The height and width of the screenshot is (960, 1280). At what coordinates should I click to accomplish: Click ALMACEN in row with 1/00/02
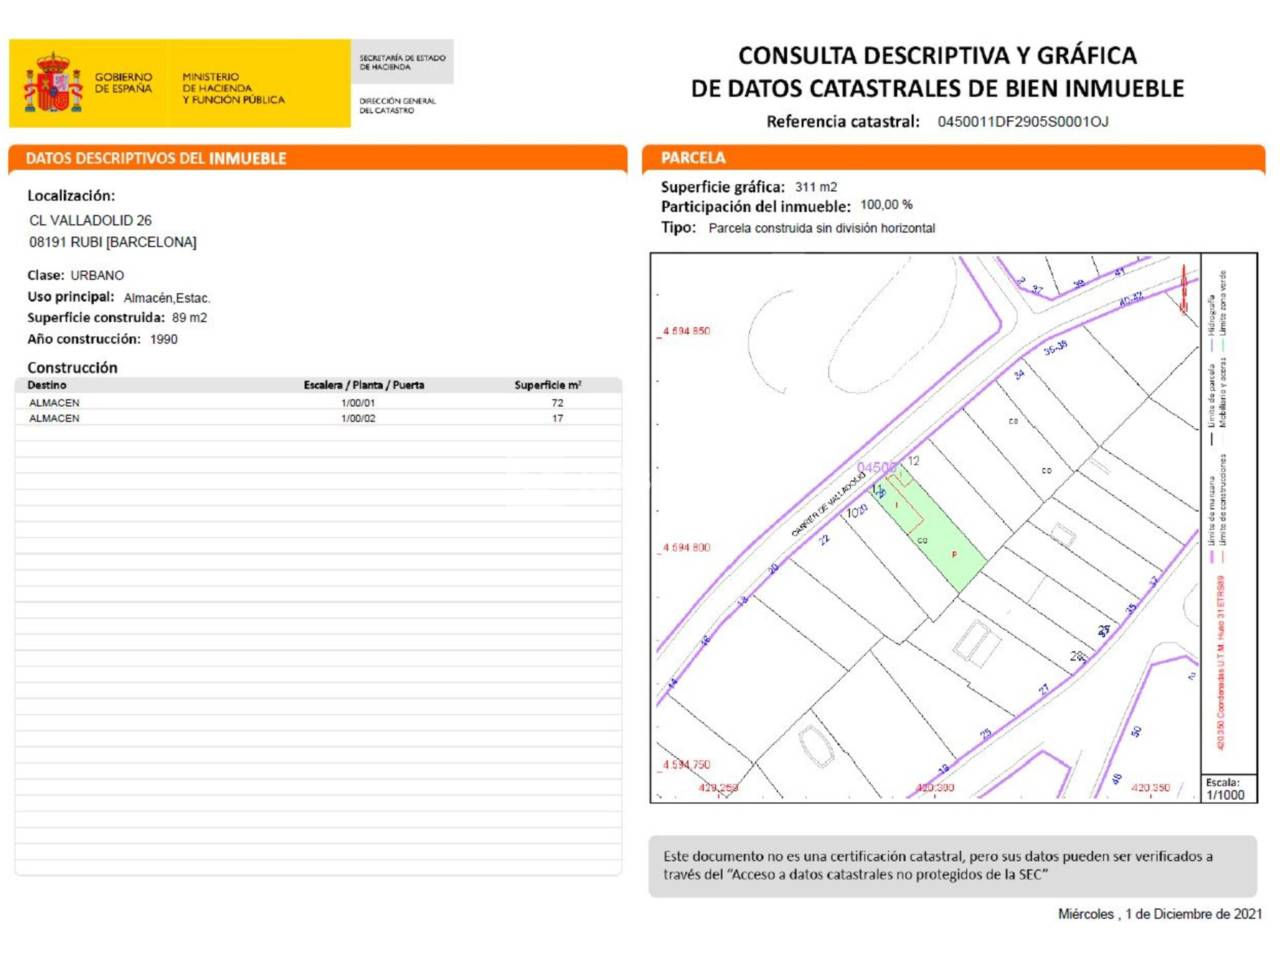pos(54,418)
